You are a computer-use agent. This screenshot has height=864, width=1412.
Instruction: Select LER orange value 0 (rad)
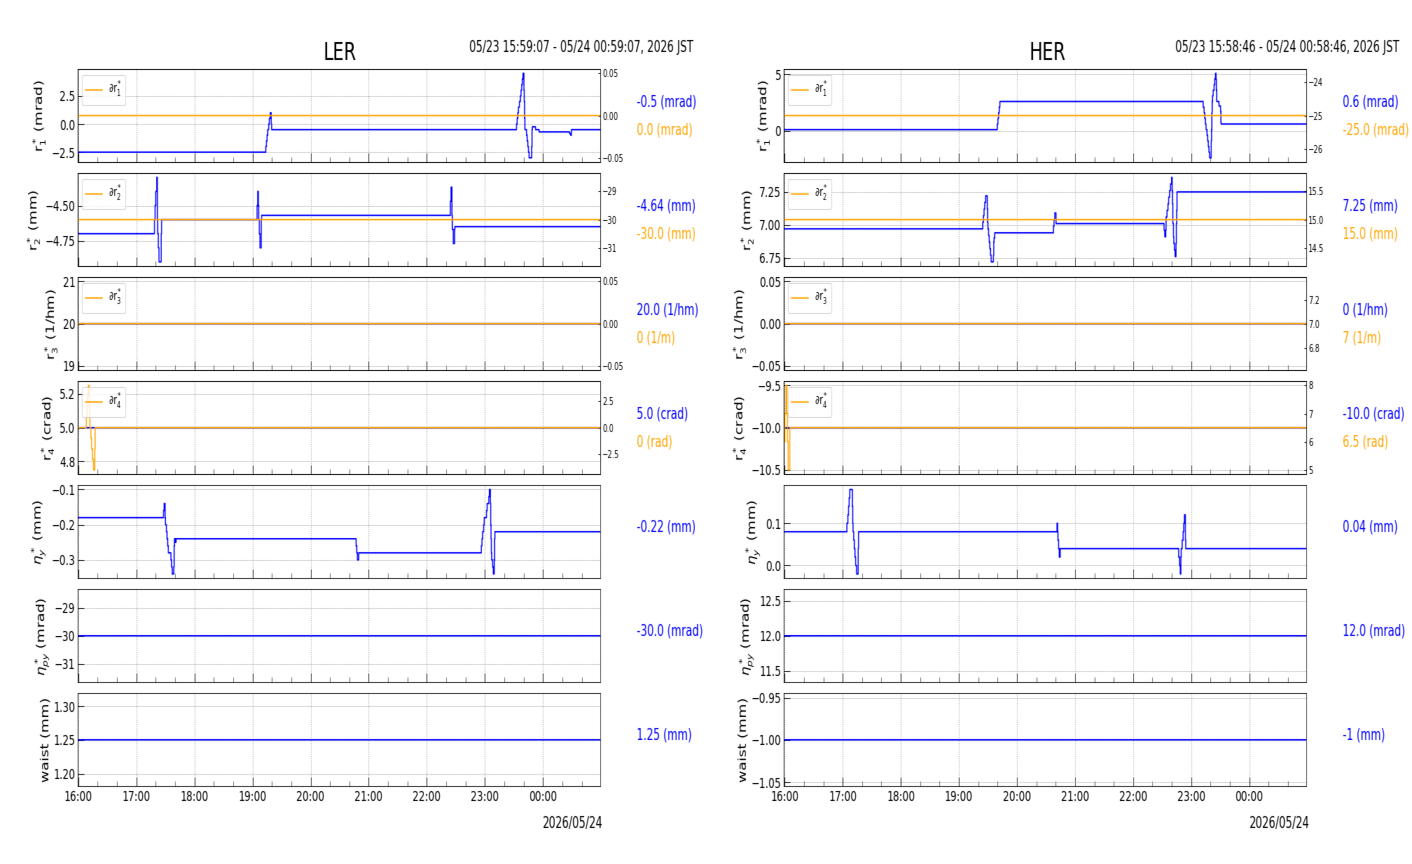[654, 442]
